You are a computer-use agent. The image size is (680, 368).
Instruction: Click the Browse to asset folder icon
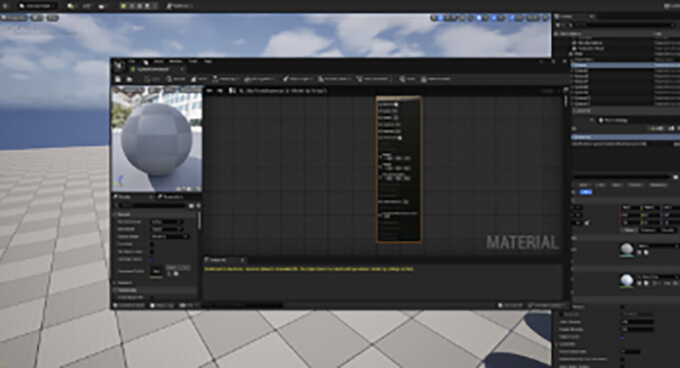point(129,79)
